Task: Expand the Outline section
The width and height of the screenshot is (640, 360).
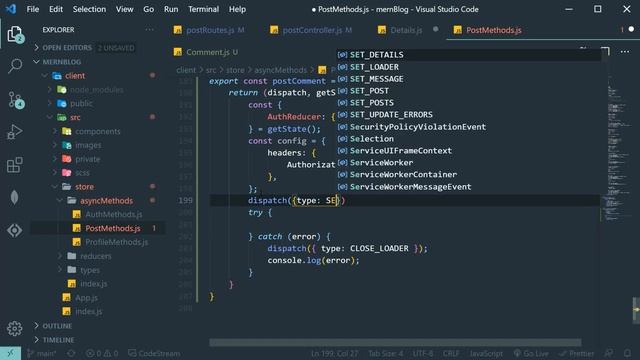Action: pyautogui.click(x=57, y=326)
